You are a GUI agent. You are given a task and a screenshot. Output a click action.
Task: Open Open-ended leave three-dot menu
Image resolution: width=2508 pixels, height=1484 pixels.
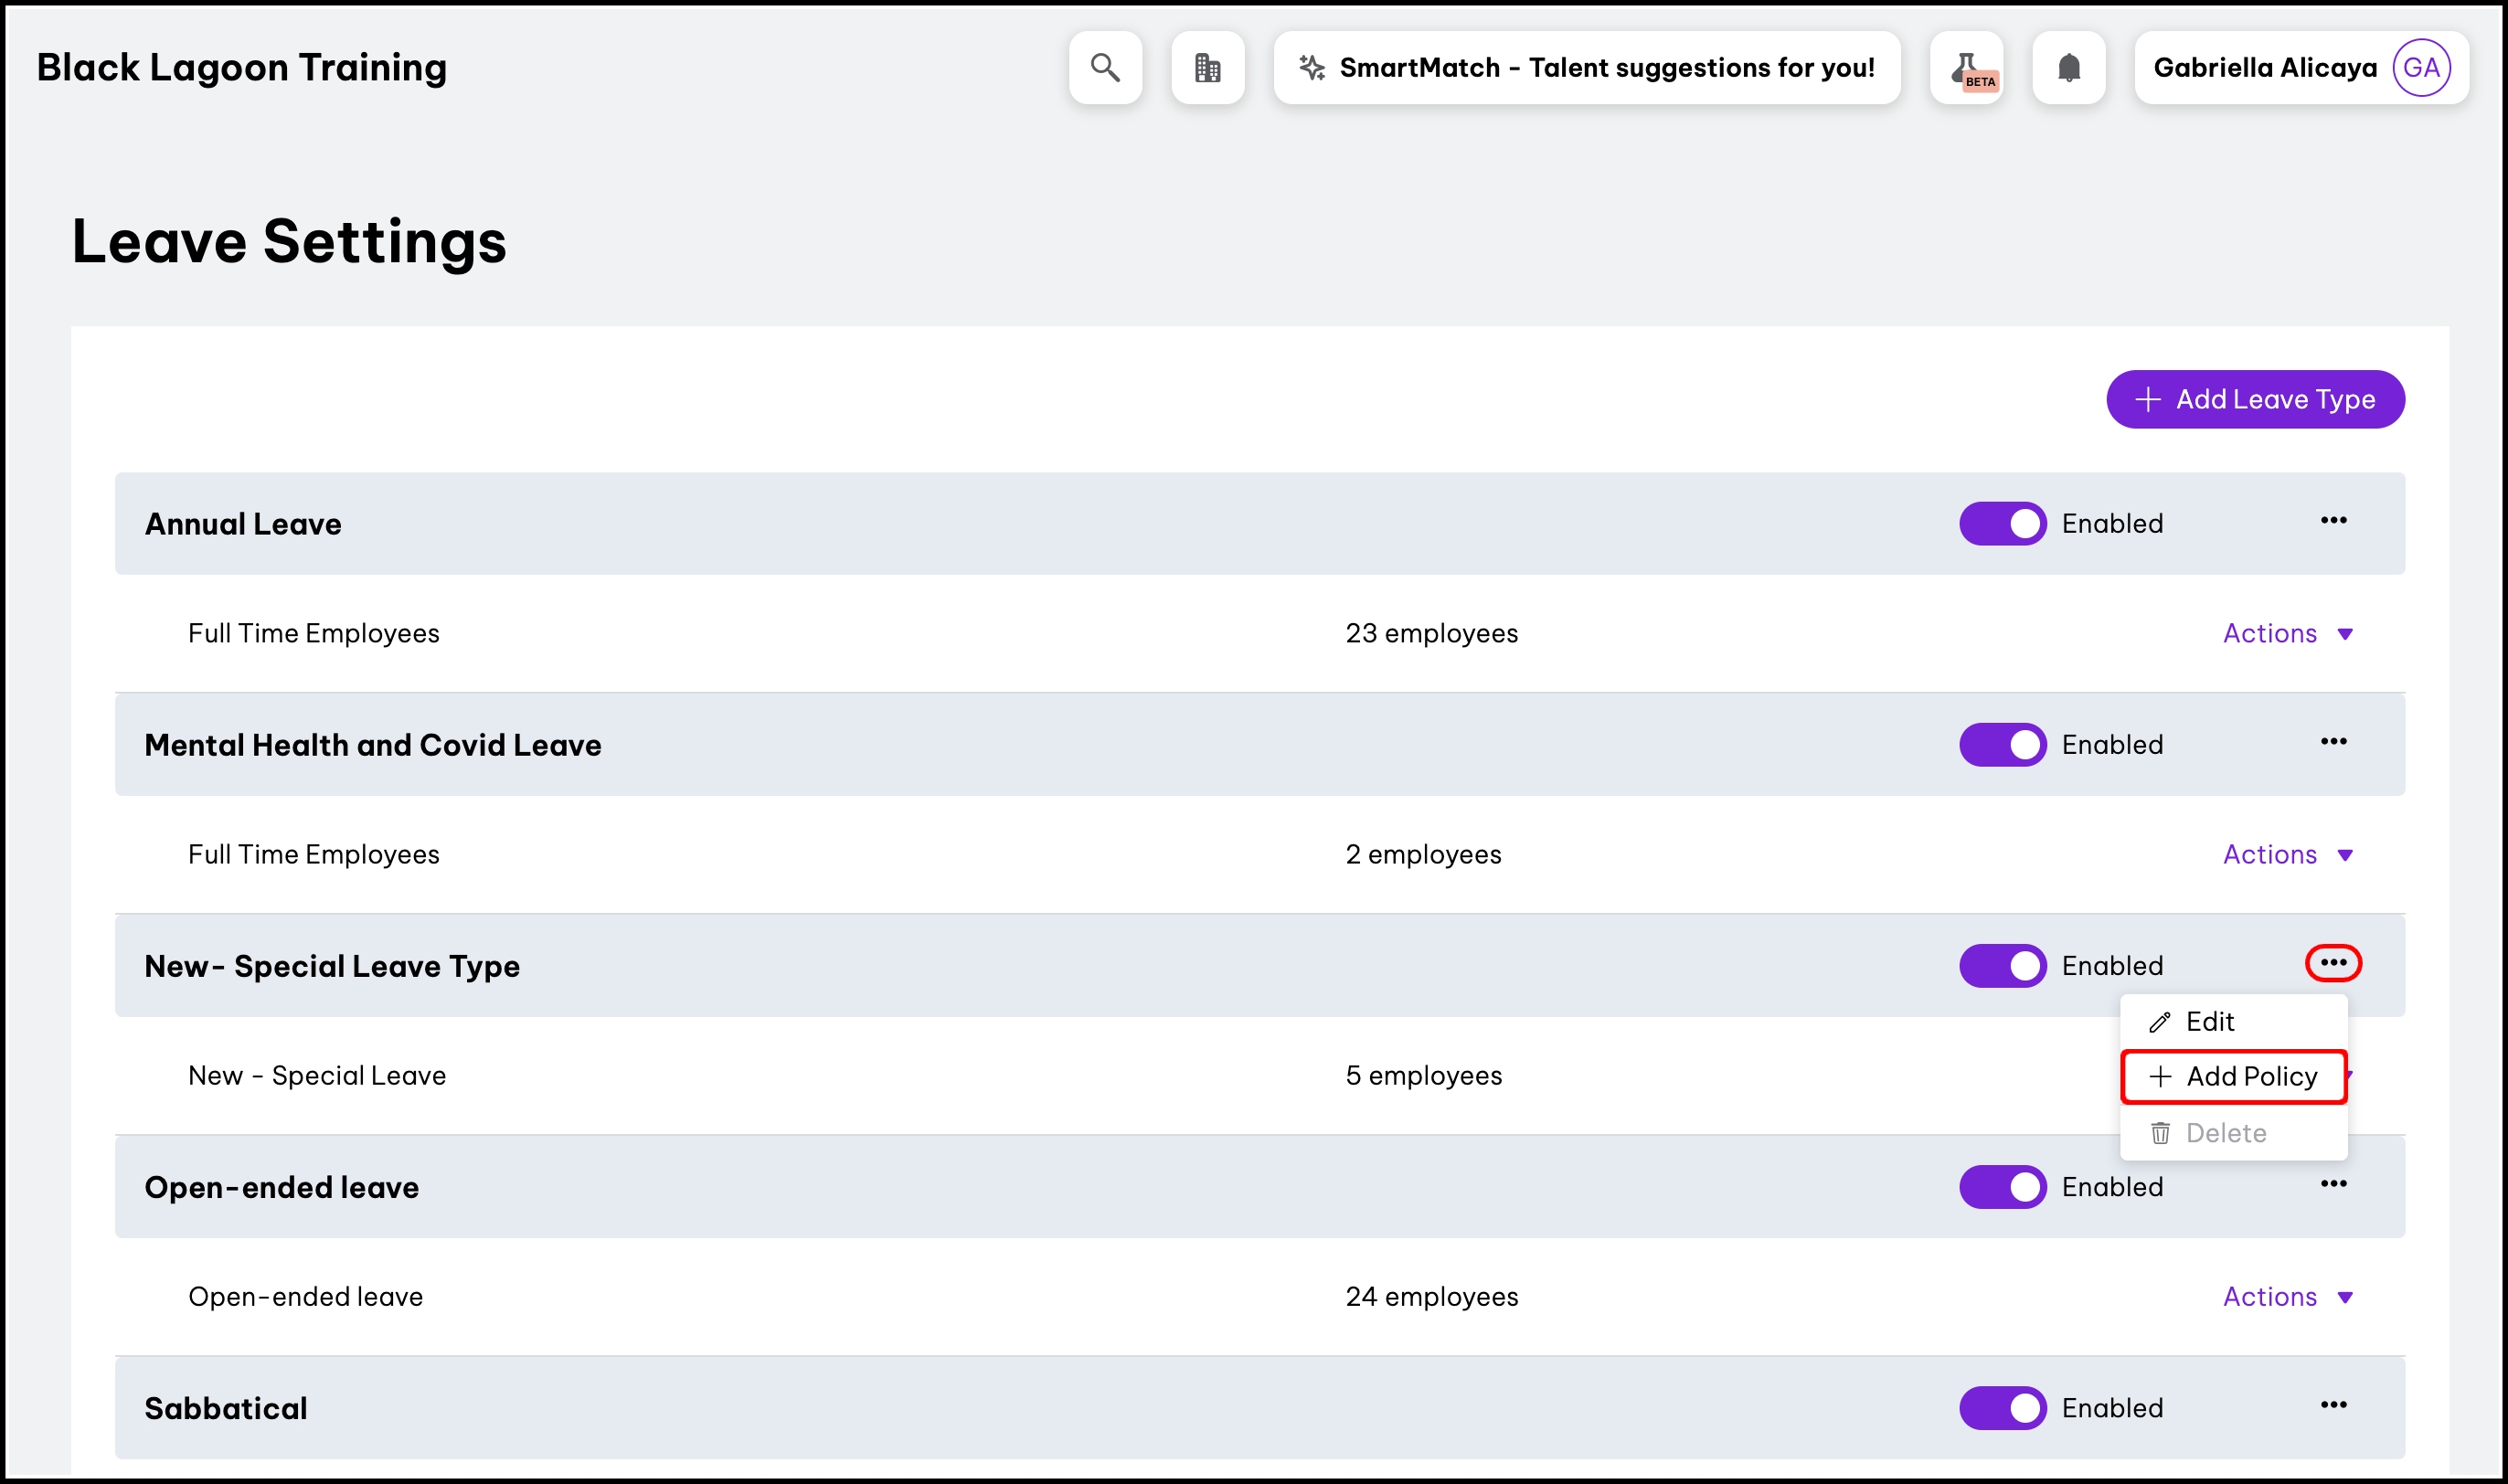click(2333, 1184)
